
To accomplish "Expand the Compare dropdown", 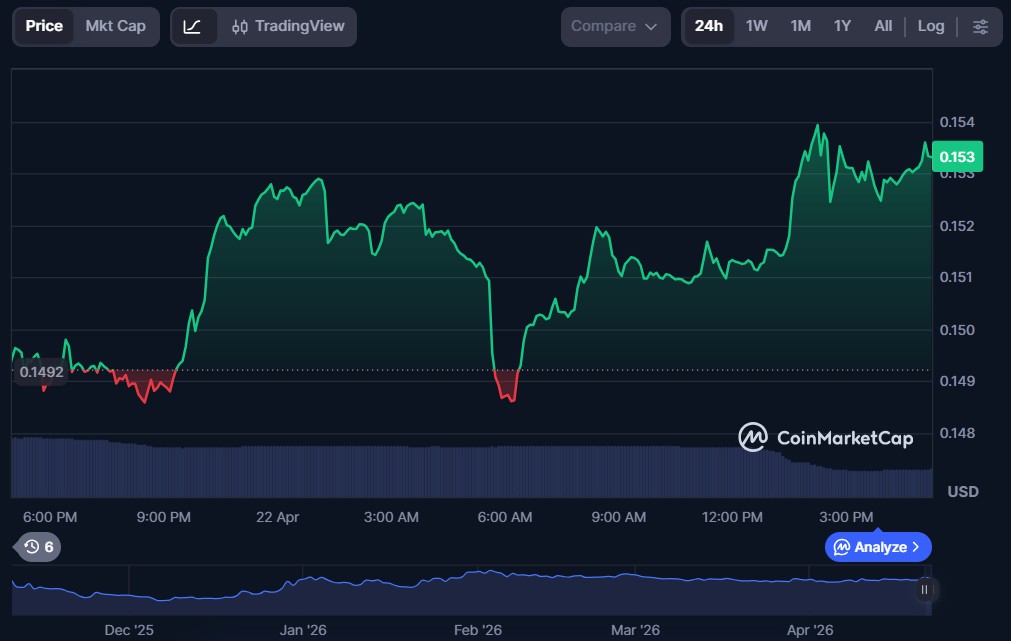I will [x=614, y=27].
